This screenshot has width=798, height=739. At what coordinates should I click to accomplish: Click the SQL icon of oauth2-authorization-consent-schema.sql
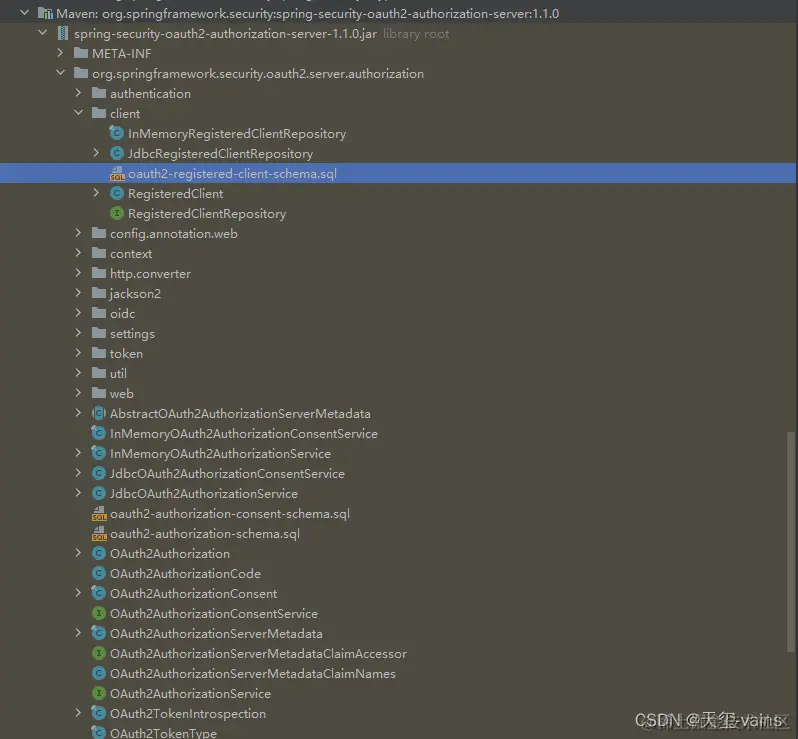[x=99, y=514]
